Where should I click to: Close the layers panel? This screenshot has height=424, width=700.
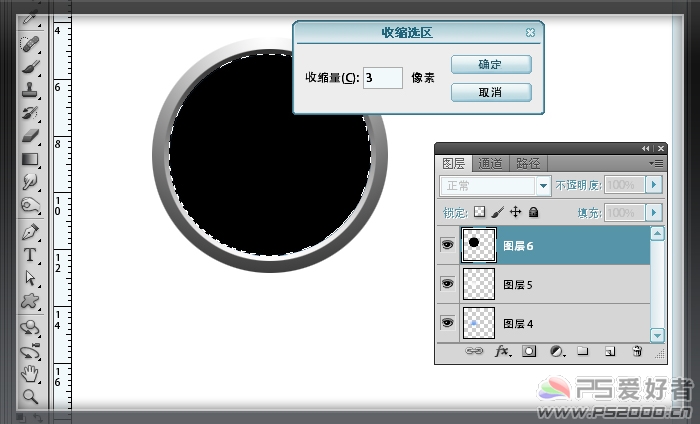(x=661, y=148)
